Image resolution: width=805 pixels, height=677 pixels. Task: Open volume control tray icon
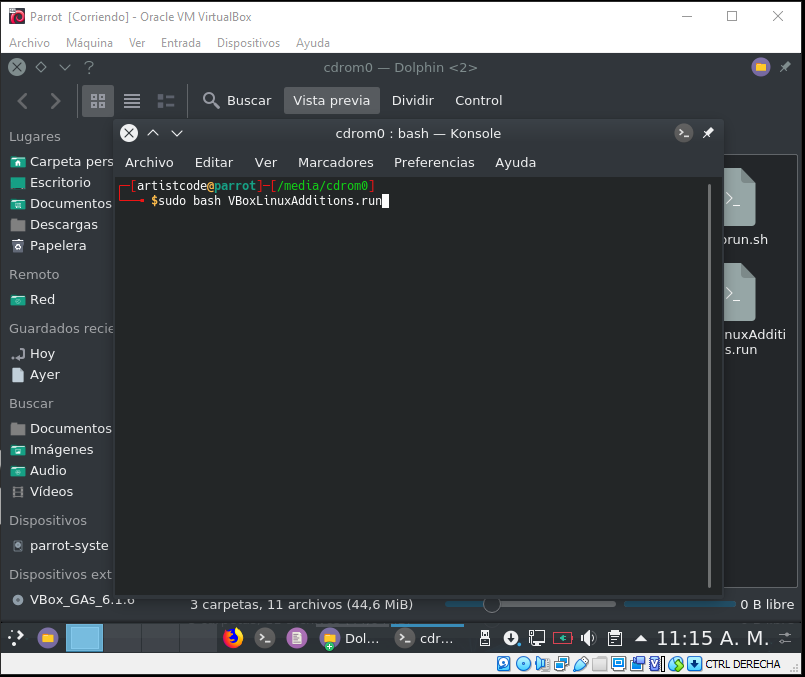tap(588, 638)
